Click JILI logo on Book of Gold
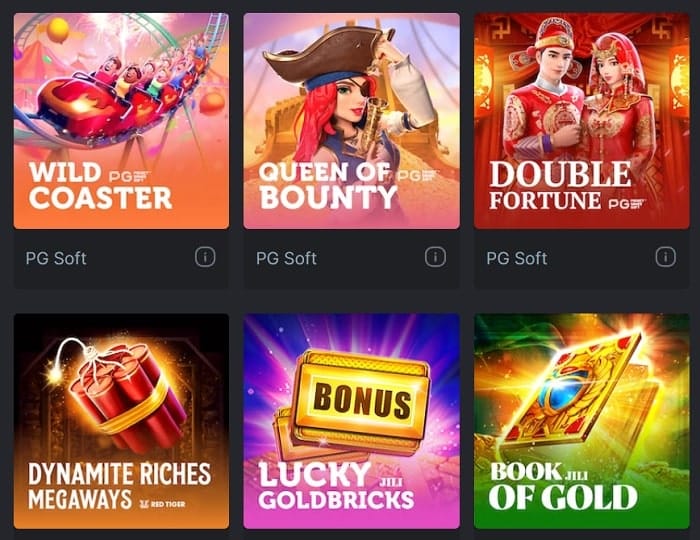The width and height of the screenshot is (700, 540). 576,476
